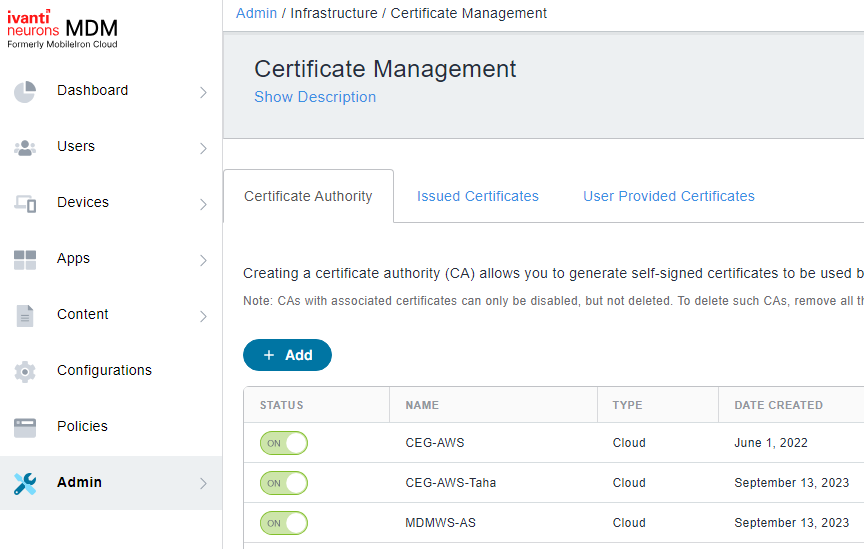Click the Policies card icon

(x=25, y=428)
